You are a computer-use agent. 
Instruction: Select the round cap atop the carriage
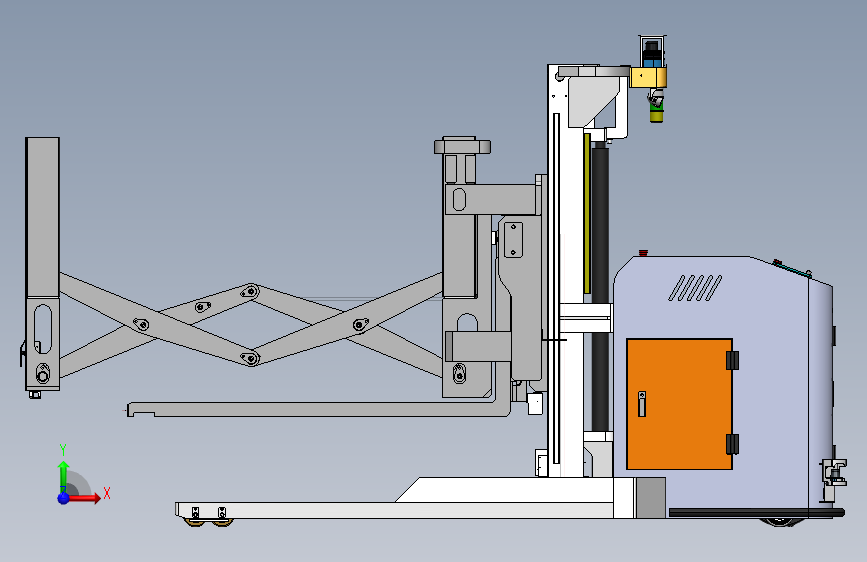pos(462,146)
